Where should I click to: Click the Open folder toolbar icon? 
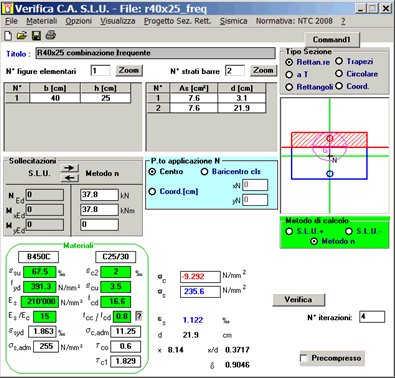[22, 35]
